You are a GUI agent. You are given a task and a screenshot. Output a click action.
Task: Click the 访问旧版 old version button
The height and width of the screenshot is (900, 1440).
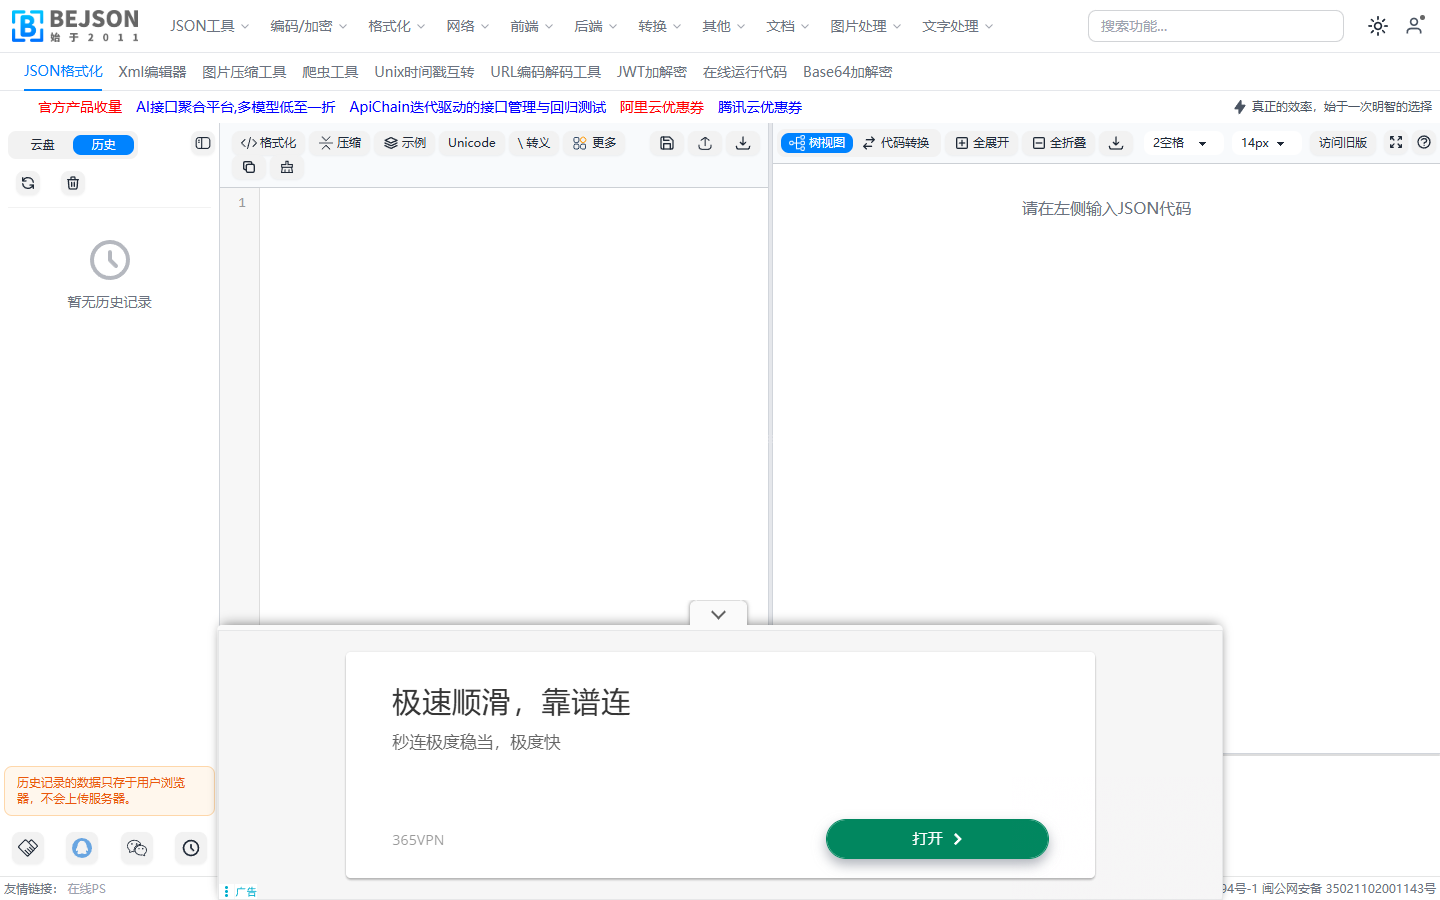[1343, 143]
